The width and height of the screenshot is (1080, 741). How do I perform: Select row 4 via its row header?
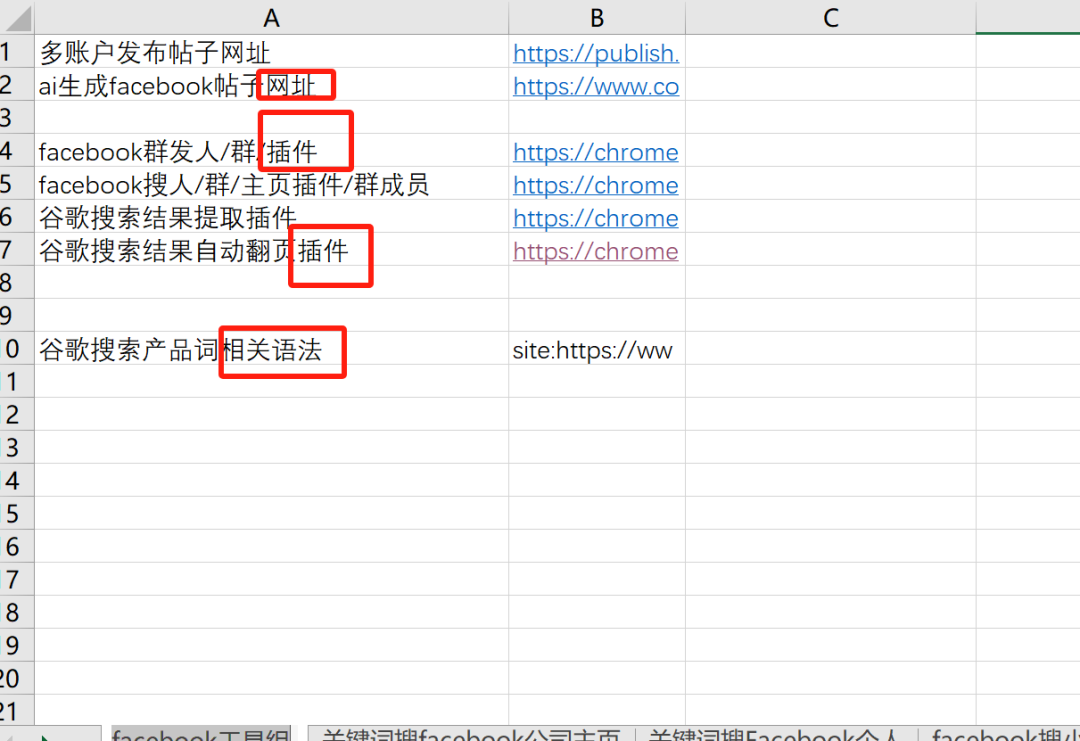17,151
